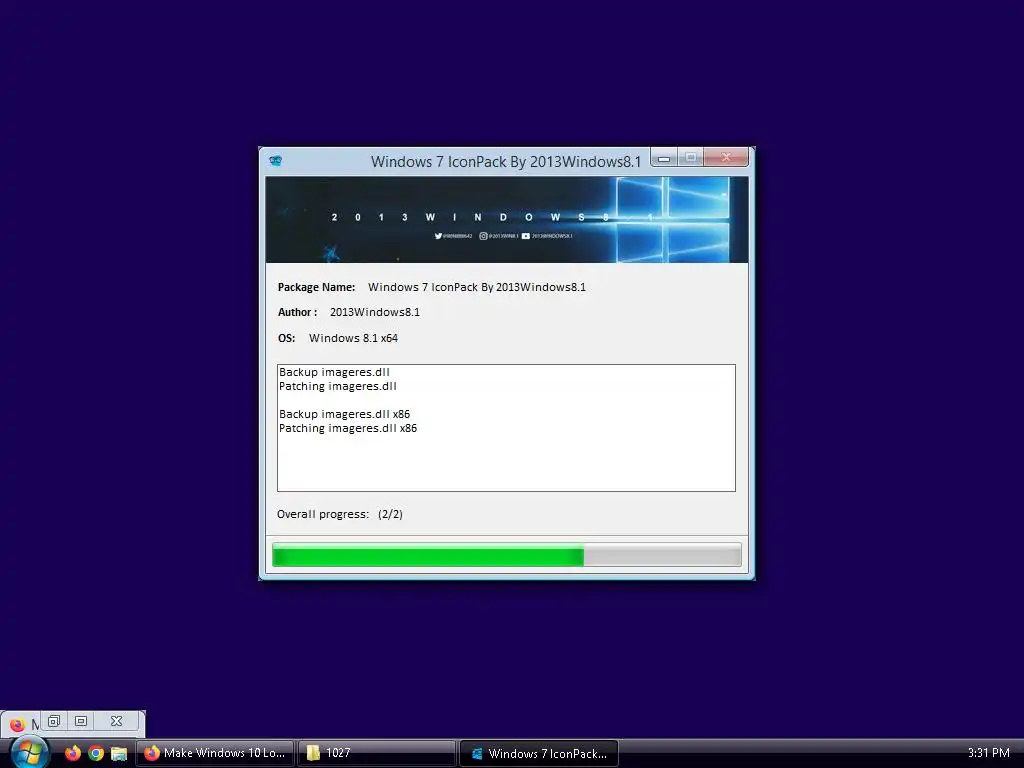Viewport: 1024px width, 768px height.
Task: Click the installer window title text
Action: 506,162
